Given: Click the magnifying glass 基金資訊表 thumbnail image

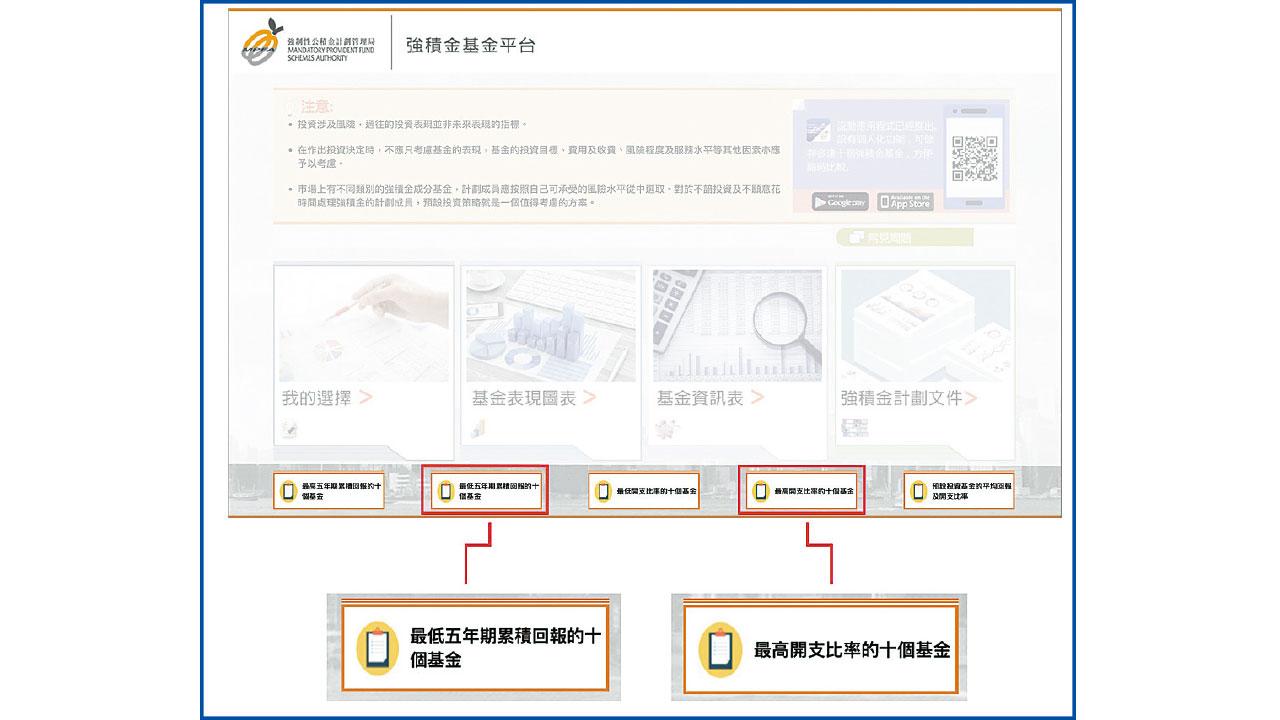Looking at the screenshot, I should 737,325.
